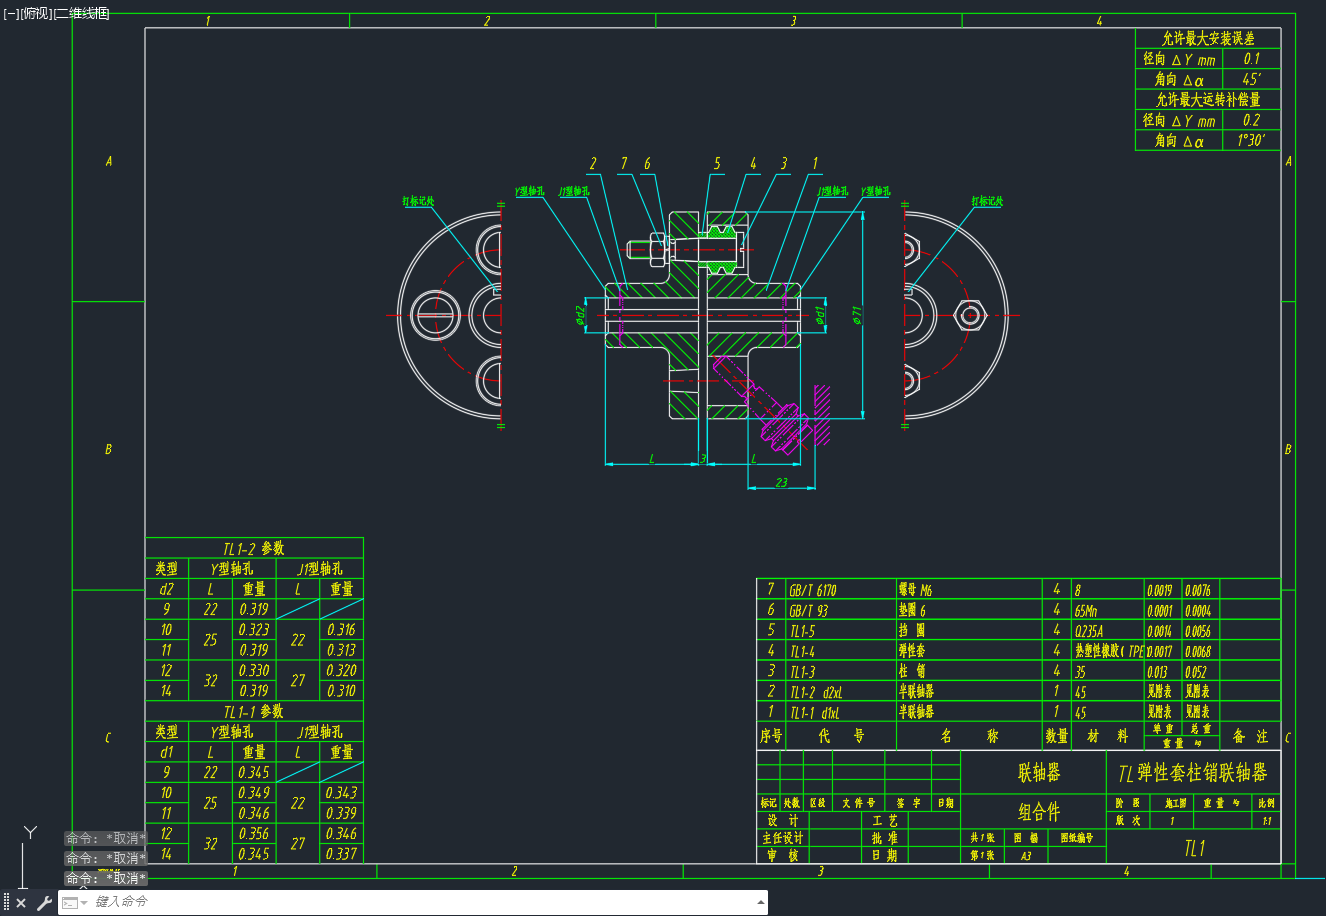Screen dimensions: 1326x916
Task: Click value 0.330 in TL1-2 table
Action: [x=254, y=671]
